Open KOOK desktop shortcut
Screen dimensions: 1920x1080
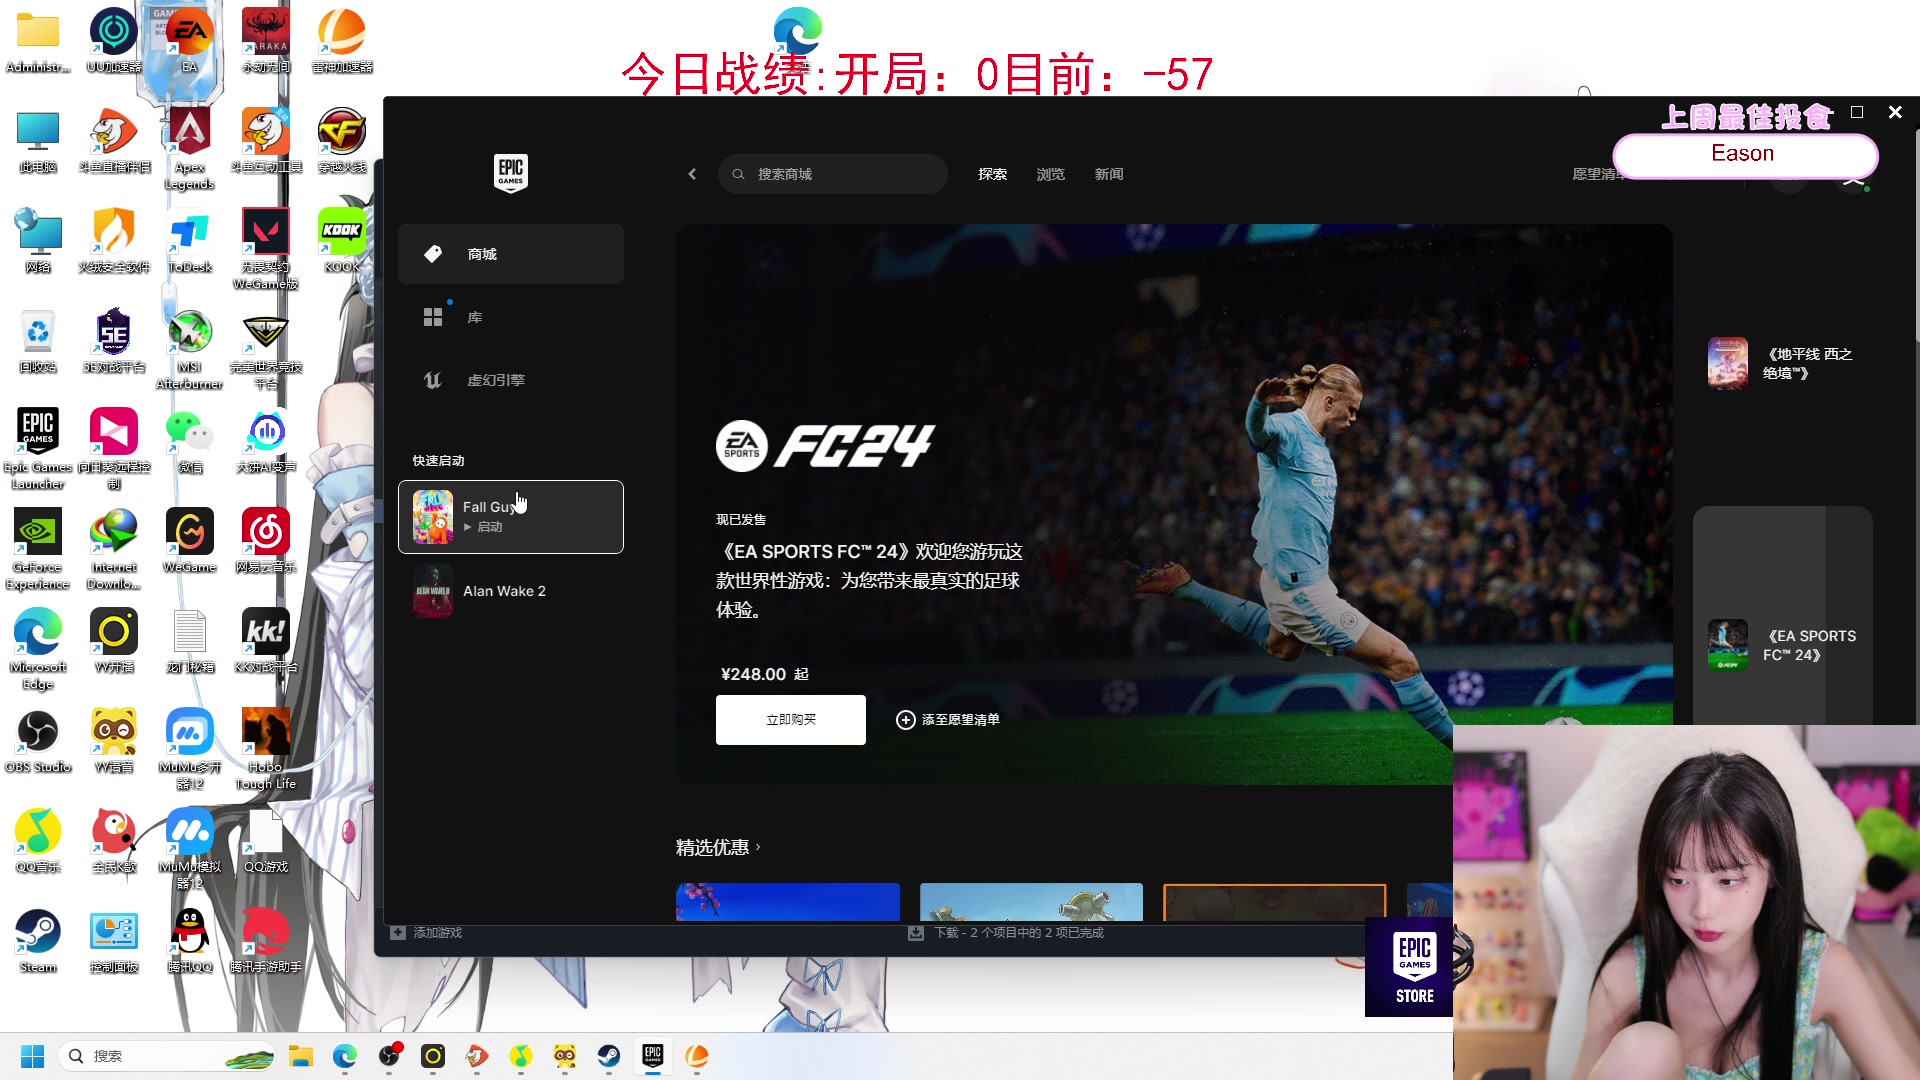click(x=342, y=242)
